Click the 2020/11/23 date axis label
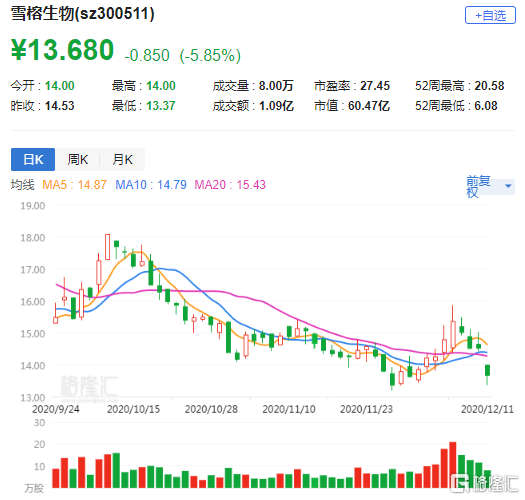The width and height of the screenshot is (525, 500). 366,409
